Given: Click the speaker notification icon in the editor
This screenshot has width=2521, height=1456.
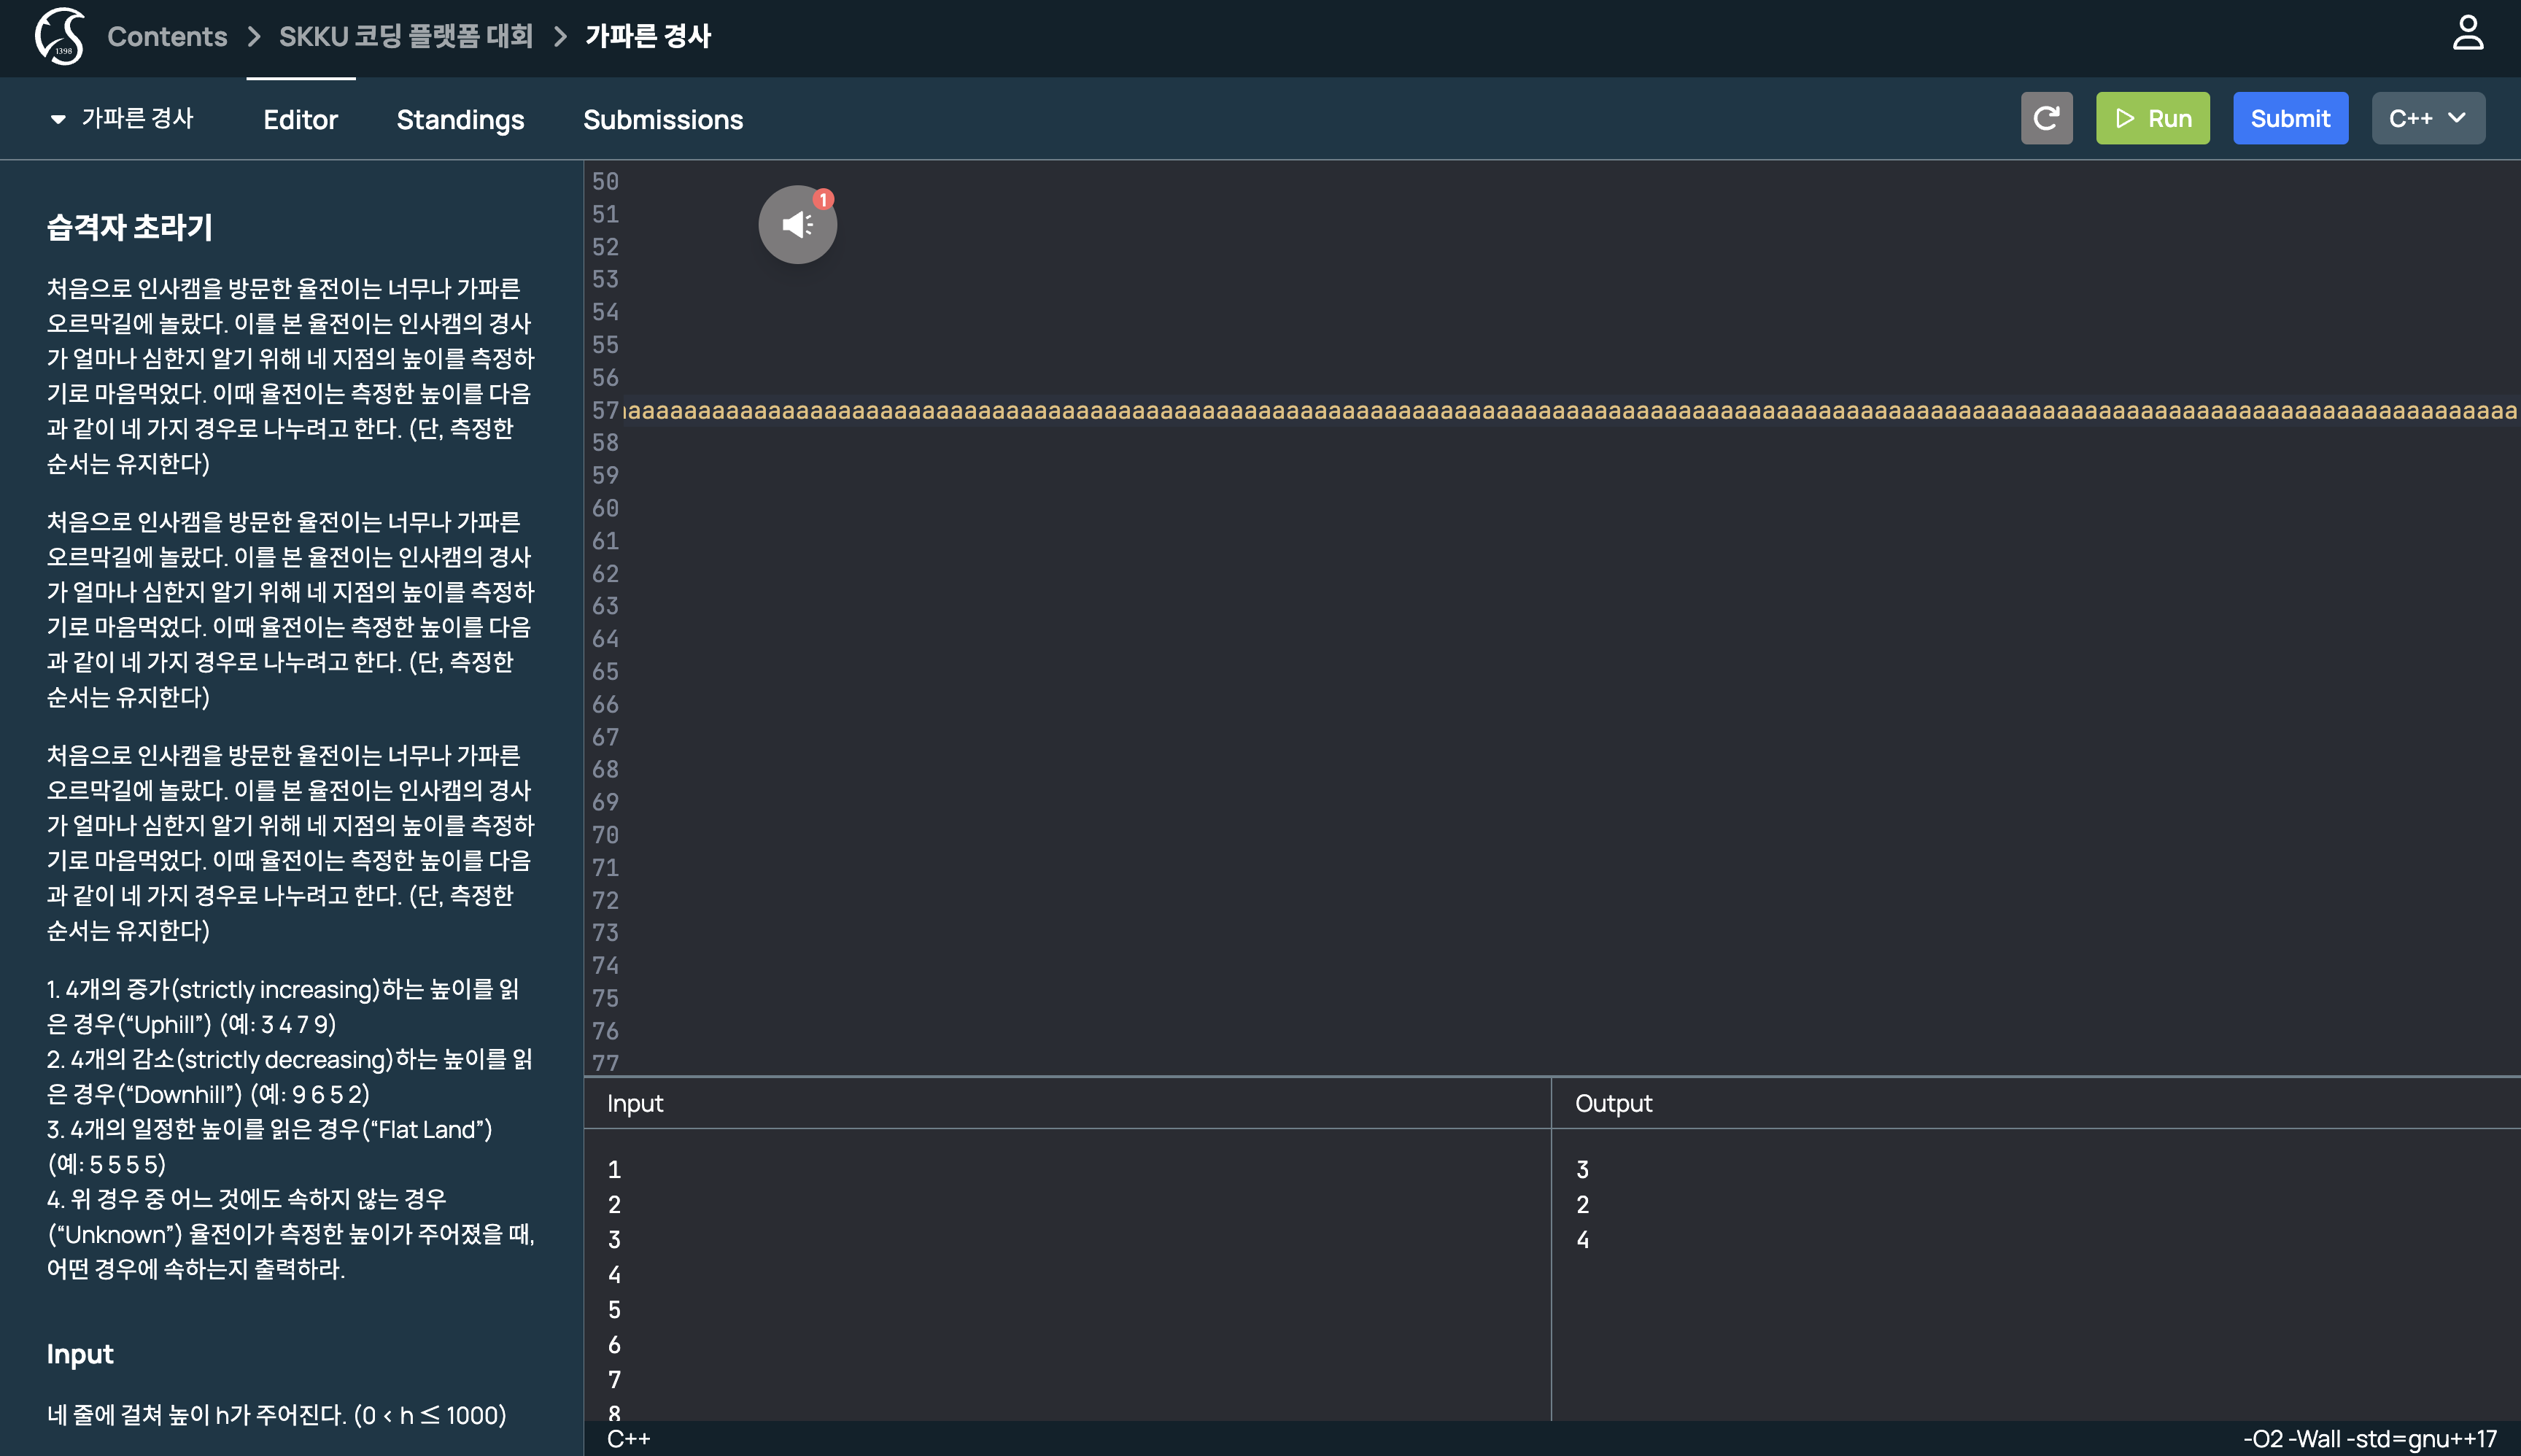Looking at the screenshot, I should [797, 224].
